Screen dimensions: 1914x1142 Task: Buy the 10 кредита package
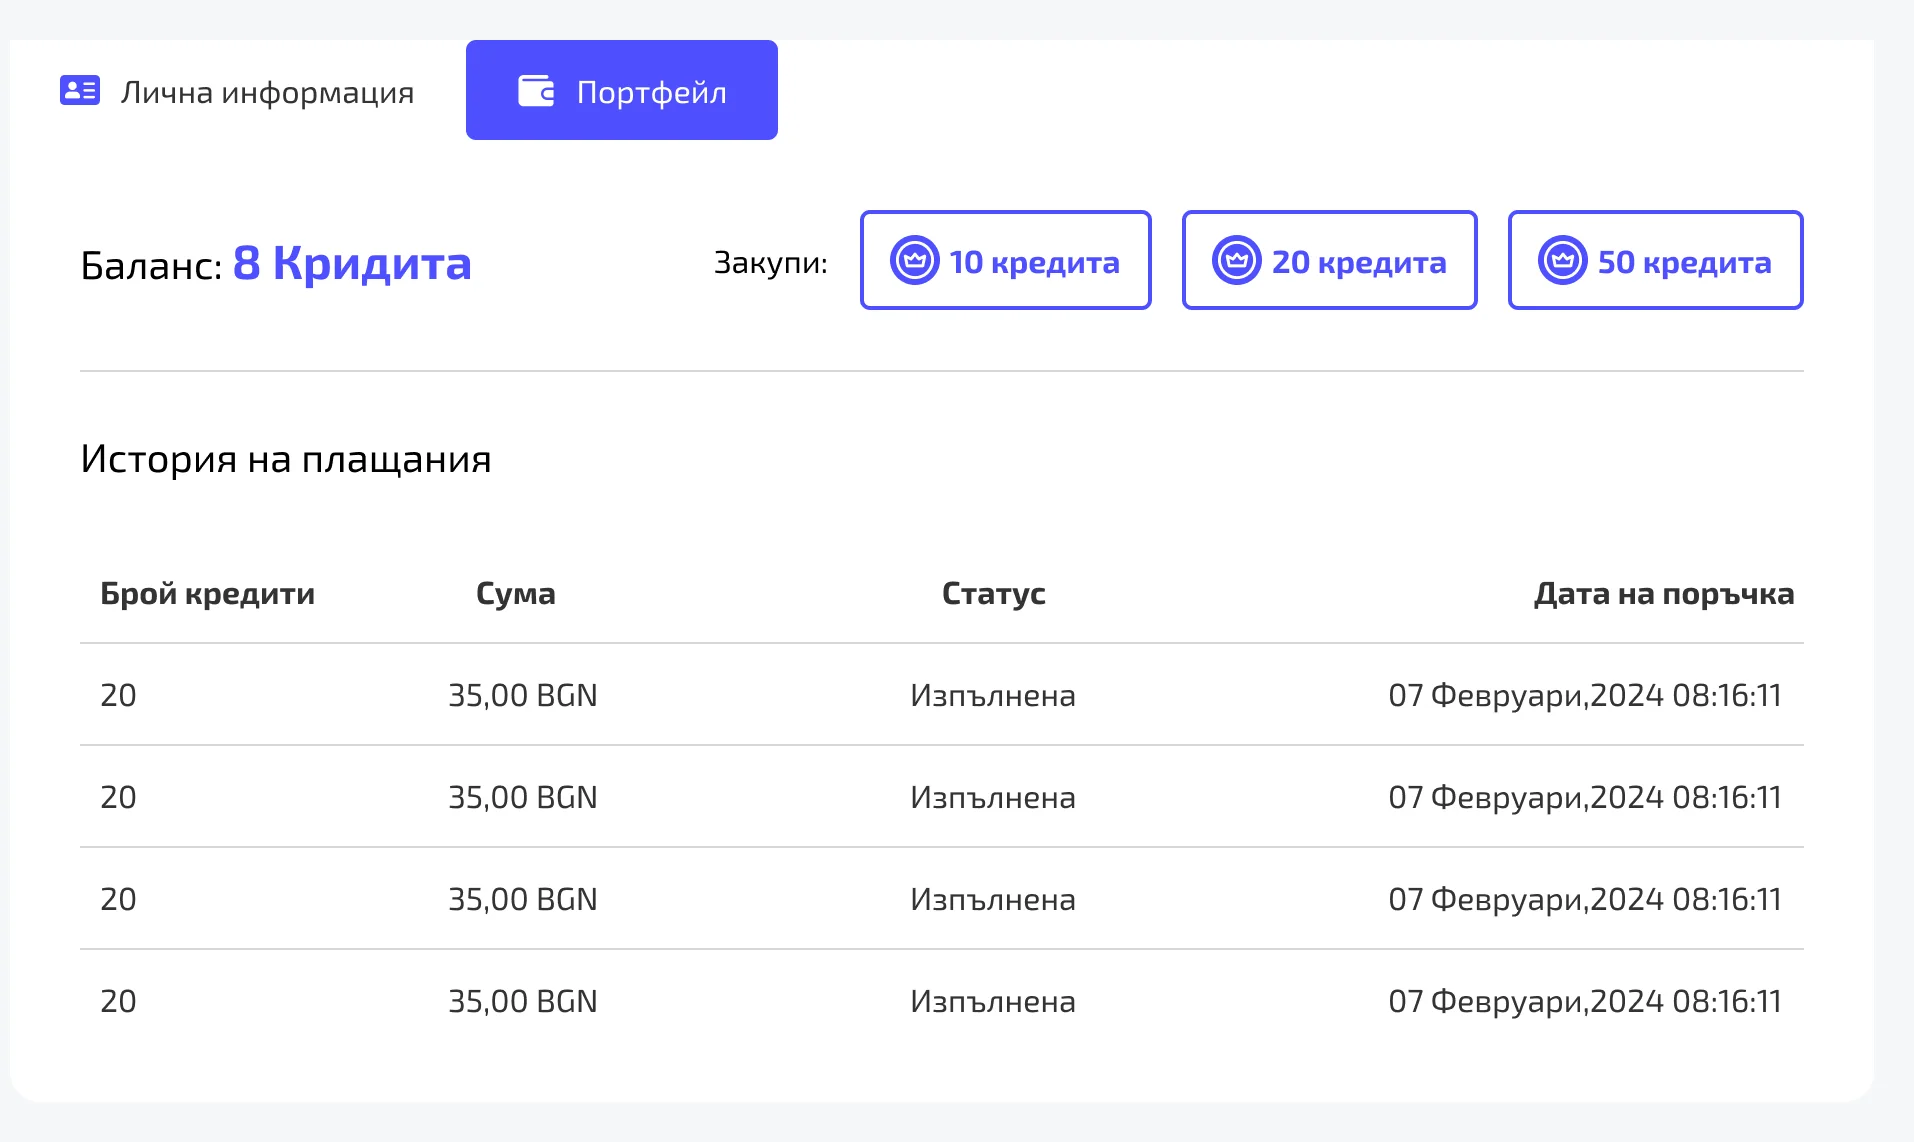click(1006, 260)
